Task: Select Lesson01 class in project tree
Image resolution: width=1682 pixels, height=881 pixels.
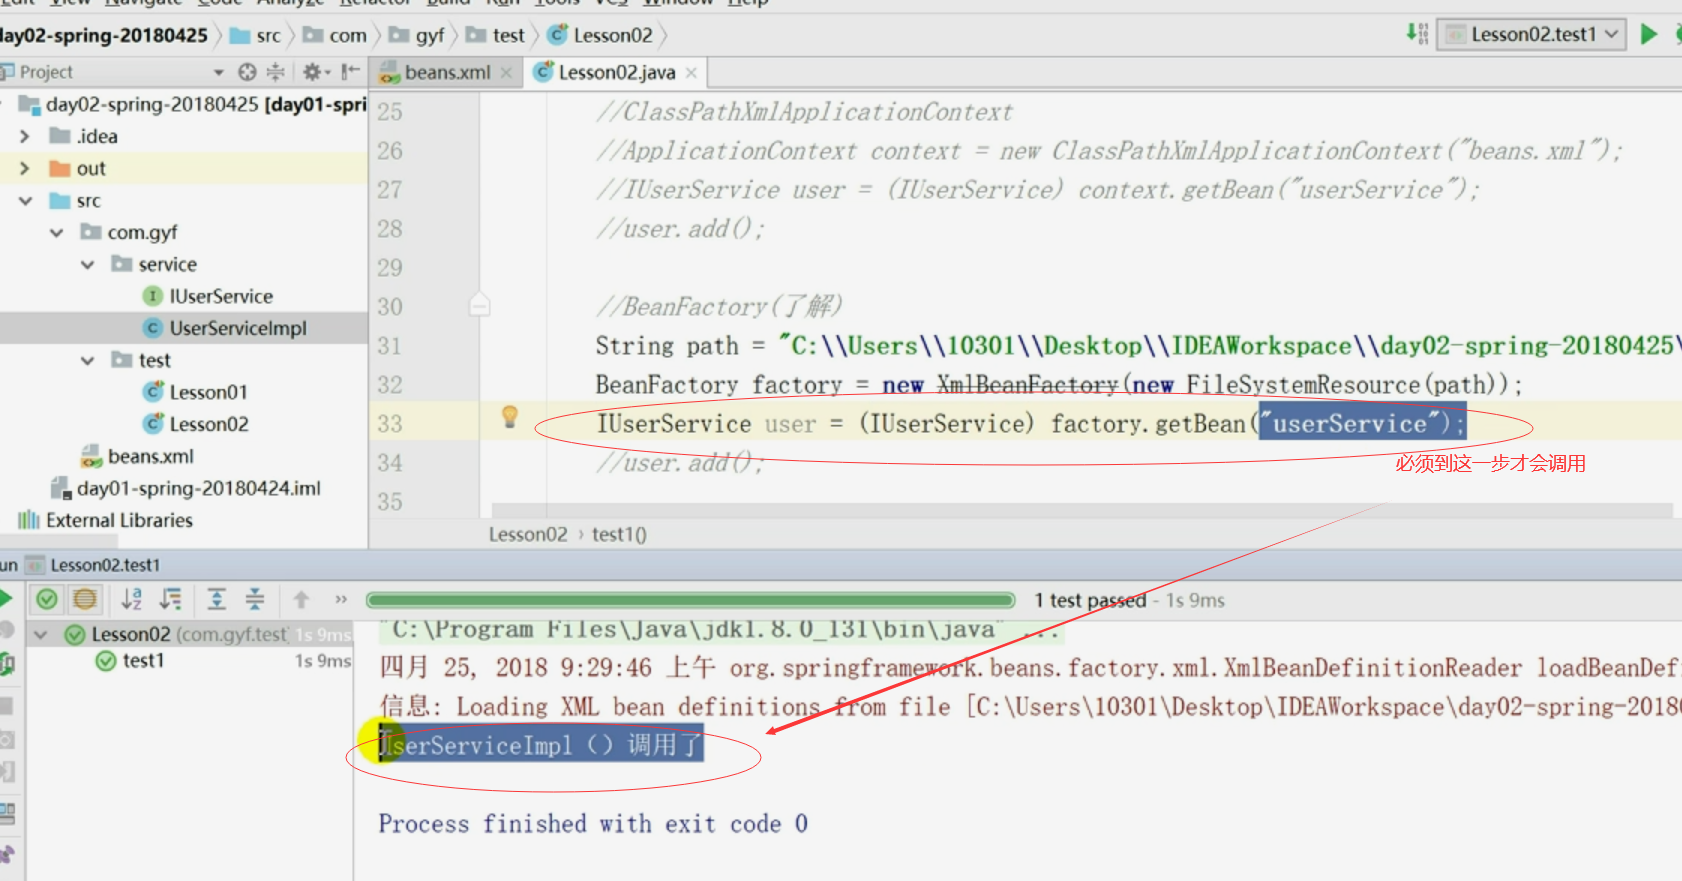Action: click(196, 392)
